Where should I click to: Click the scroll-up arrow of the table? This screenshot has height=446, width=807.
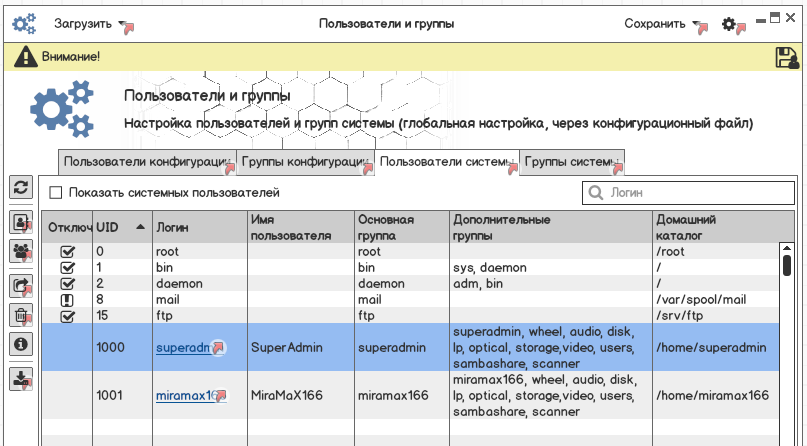pyautogui.click(x=786, y=248)
